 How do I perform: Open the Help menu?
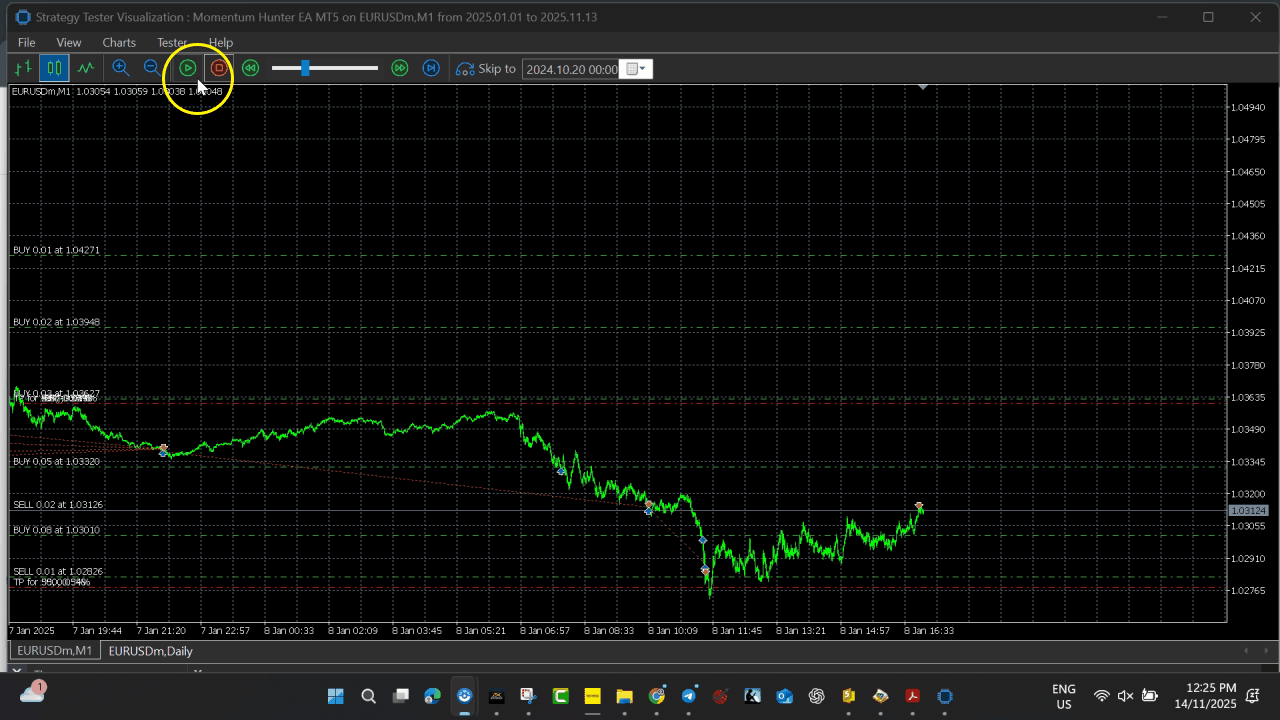221,42
